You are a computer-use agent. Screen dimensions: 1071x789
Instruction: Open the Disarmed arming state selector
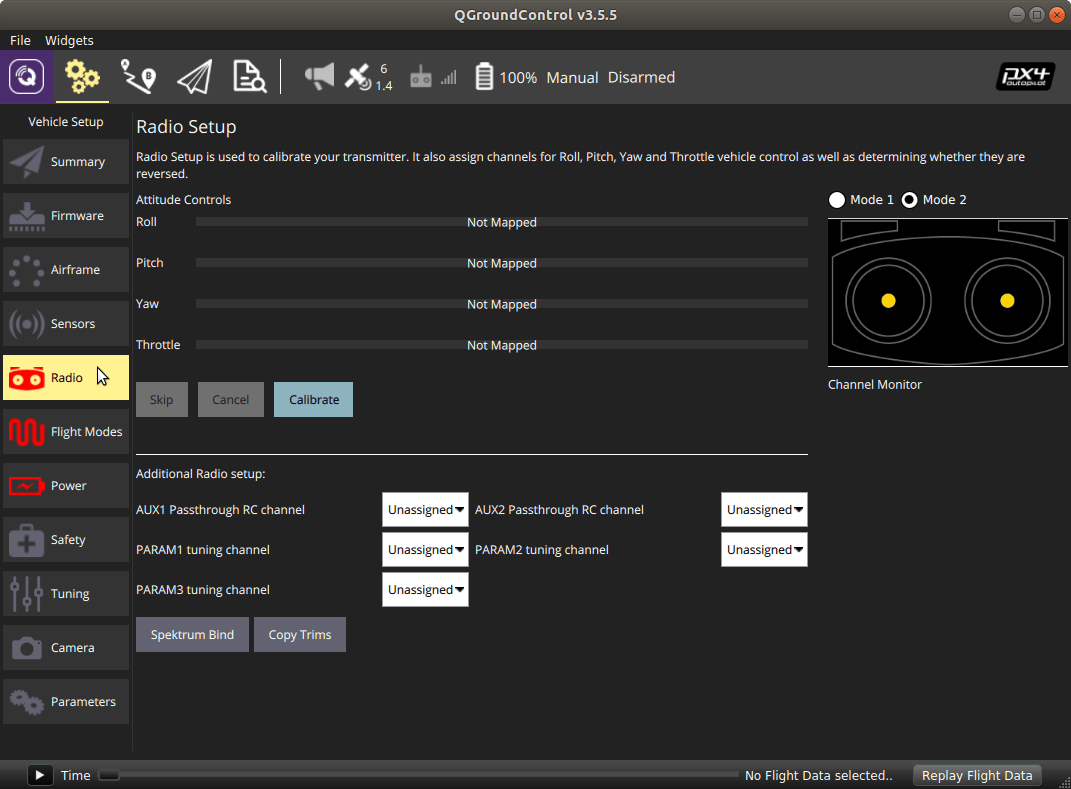[x=641, y=77]
